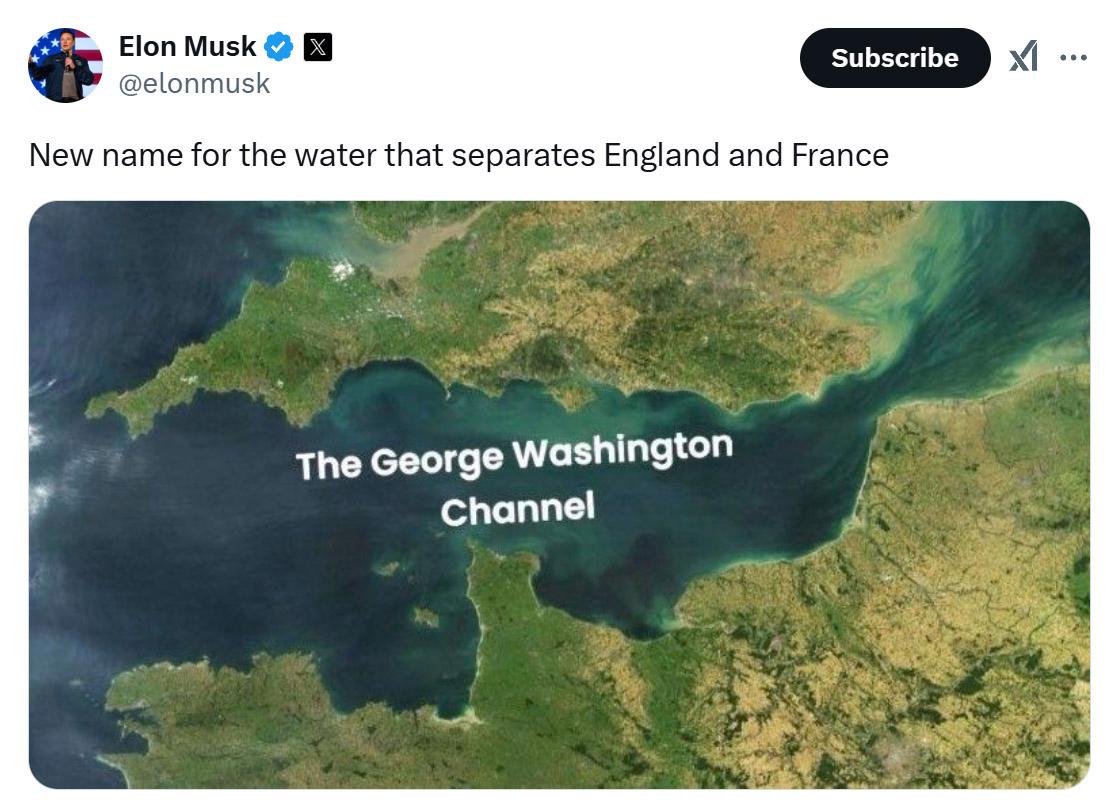Open Grok via the xAI icon
1106x810 pixels.
pyautogui.click(x=1022, y=58)
